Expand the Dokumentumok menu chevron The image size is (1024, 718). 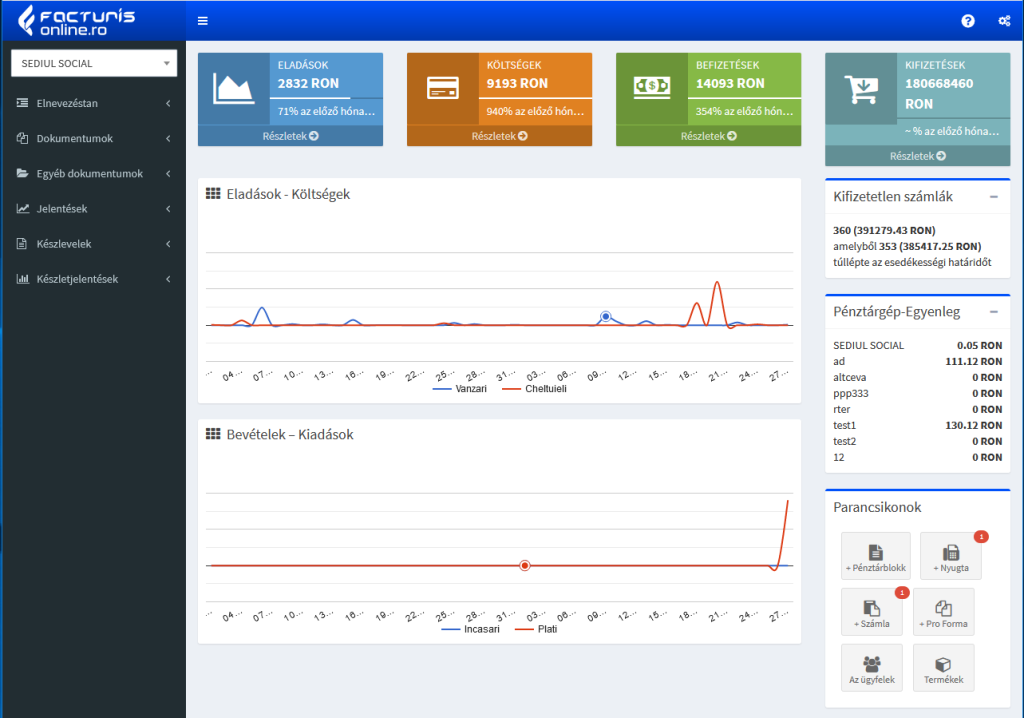168,139
